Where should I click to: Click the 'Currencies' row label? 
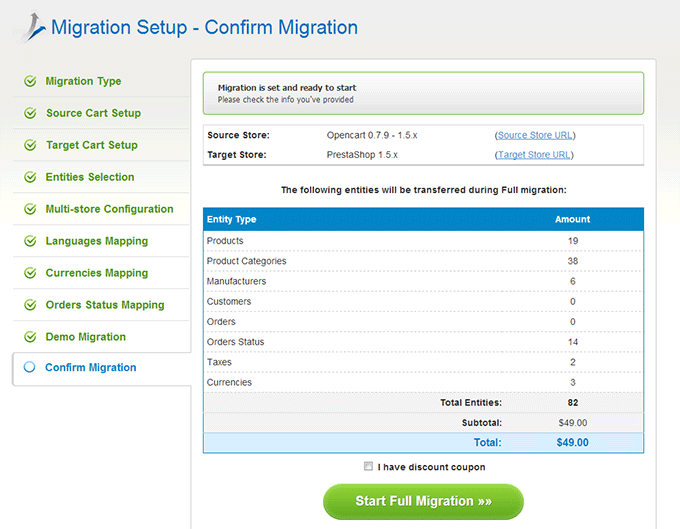229,382
